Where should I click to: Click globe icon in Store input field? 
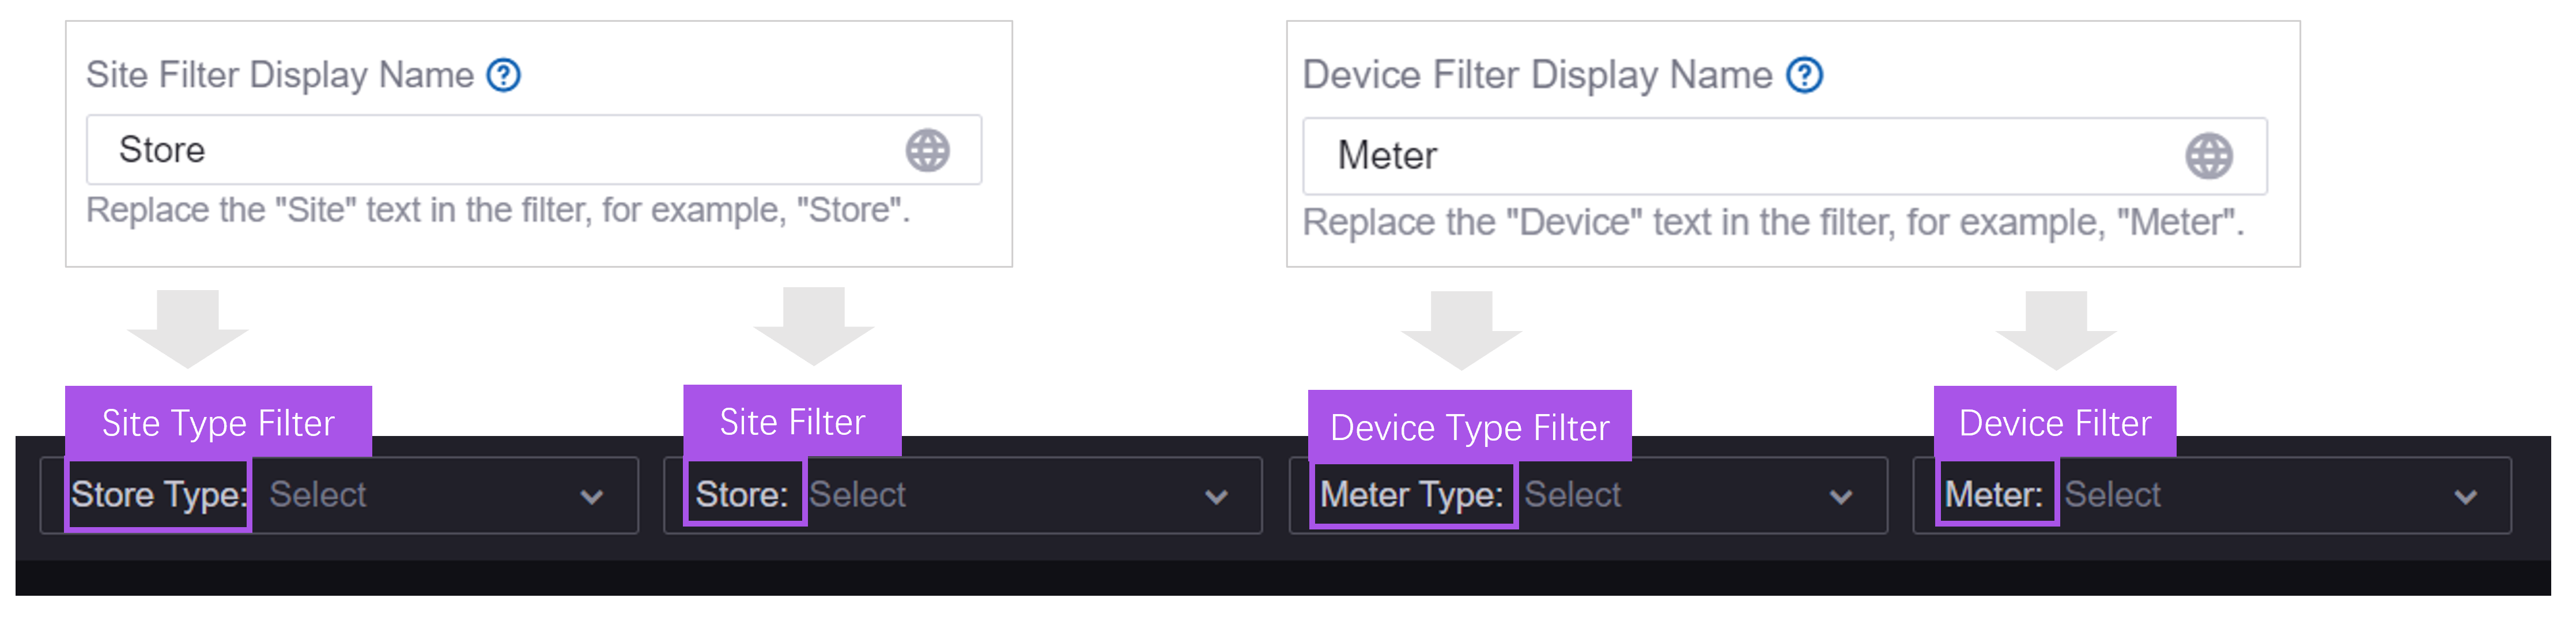pyautogui.click(x=927, y=151)
